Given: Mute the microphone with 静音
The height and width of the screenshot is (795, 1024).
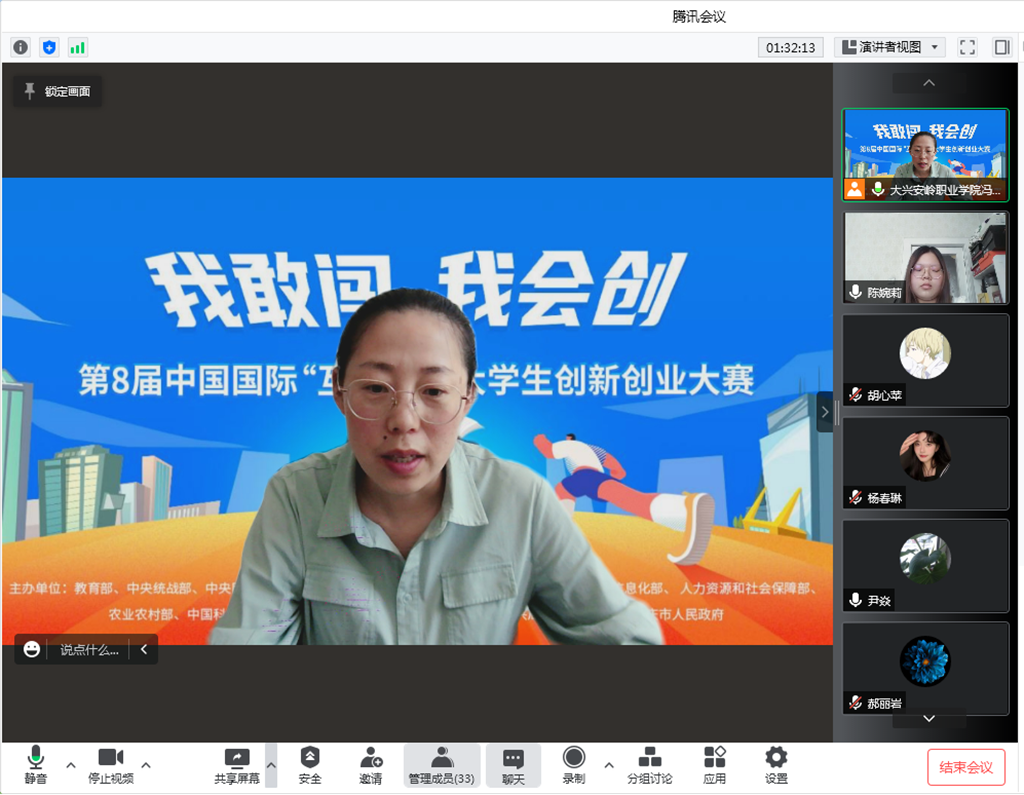Looking at the screenshot, I should (35, 765).
